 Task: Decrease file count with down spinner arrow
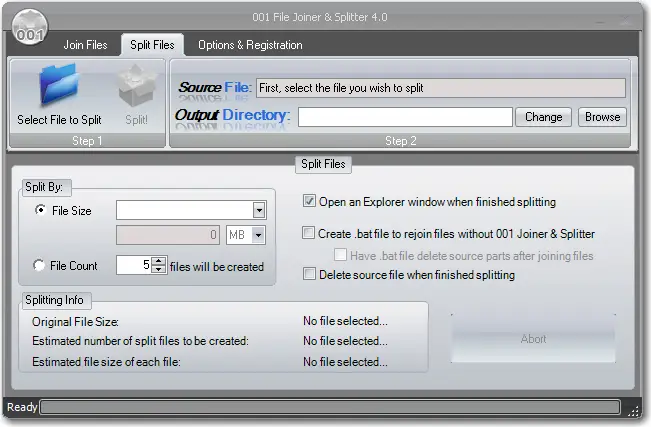[159, 269]
